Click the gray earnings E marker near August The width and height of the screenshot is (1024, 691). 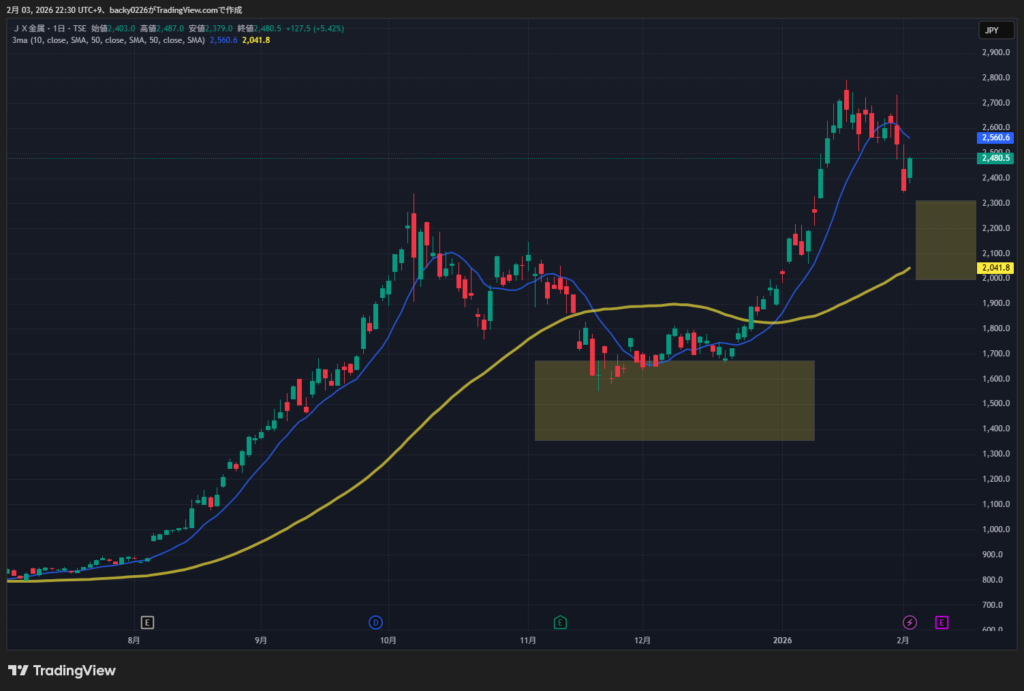[147, 622]
